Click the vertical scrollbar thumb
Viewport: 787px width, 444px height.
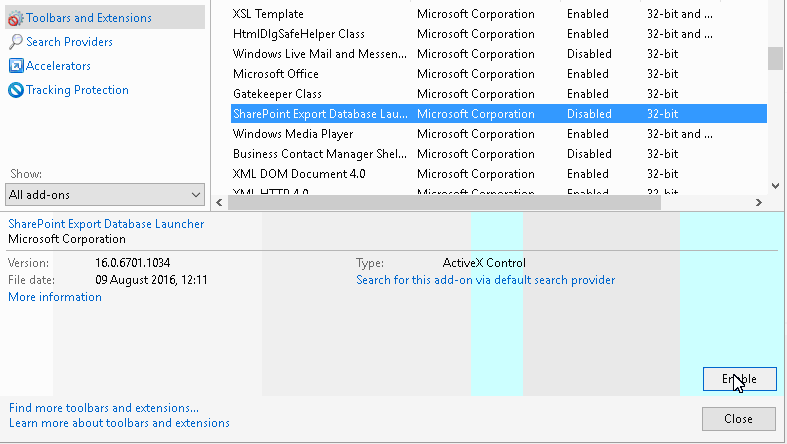coord(775,59)
